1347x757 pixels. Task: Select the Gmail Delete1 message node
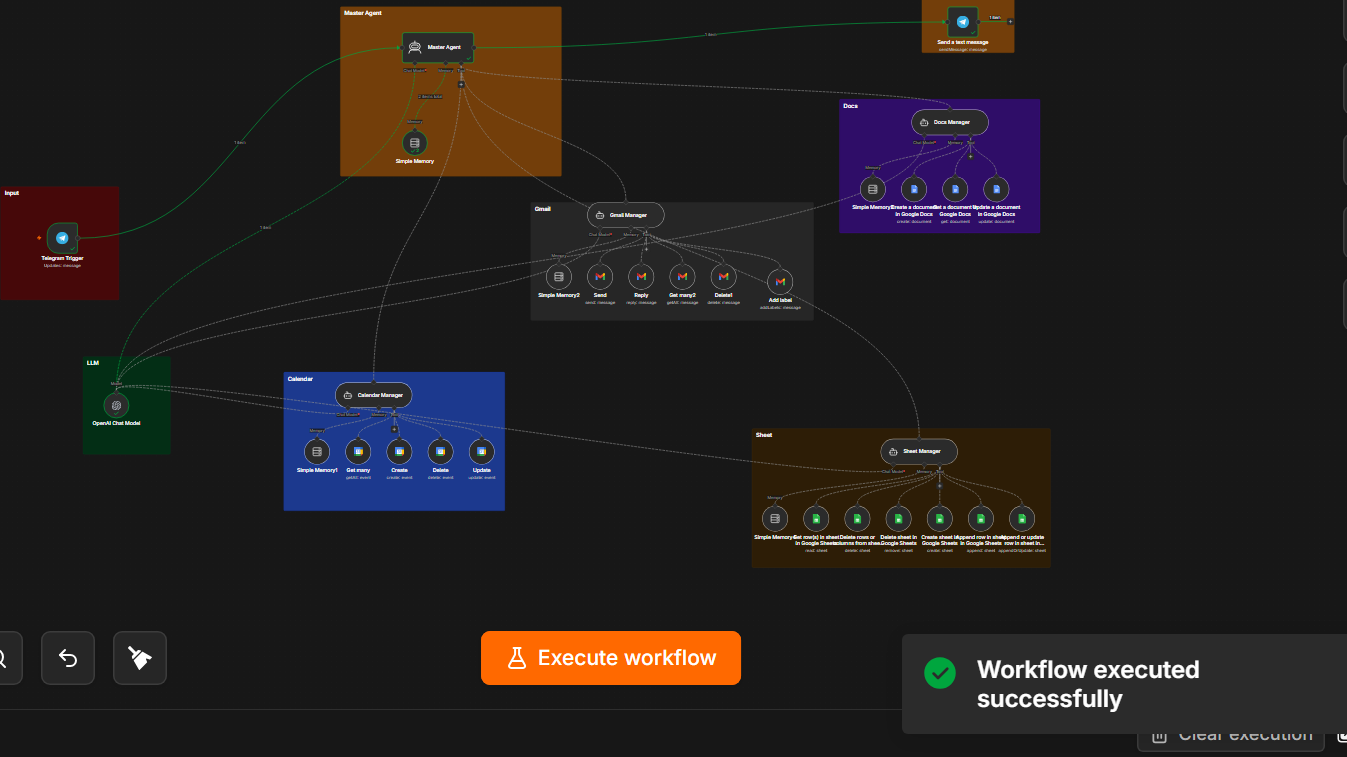pyautogui.click(x=723, y=276)
